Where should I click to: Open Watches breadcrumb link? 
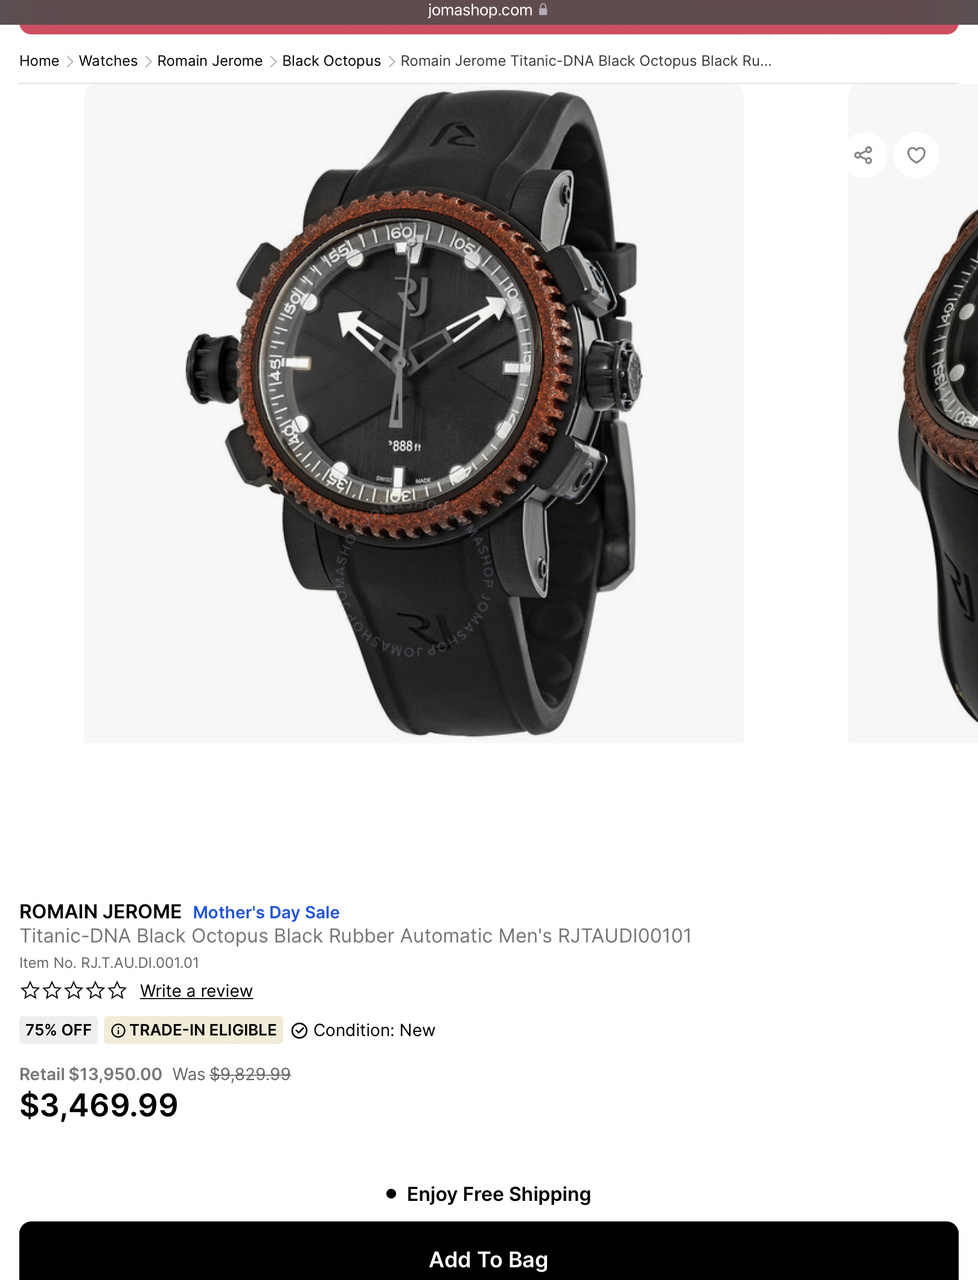tap(108, 61)
